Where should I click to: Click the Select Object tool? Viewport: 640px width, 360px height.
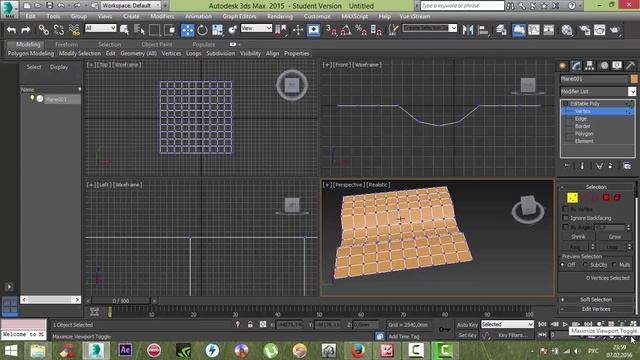point(124,30)
